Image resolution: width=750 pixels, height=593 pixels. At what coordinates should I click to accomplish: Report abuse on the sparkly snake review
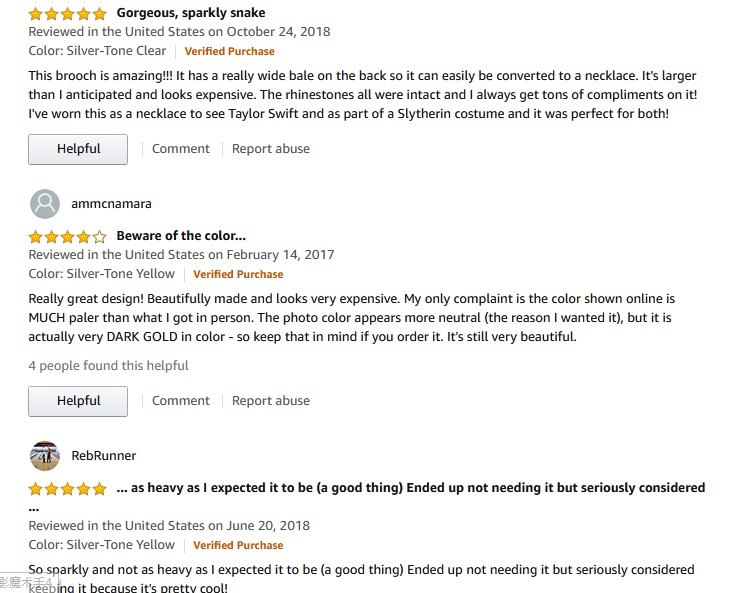coord(271,149)
